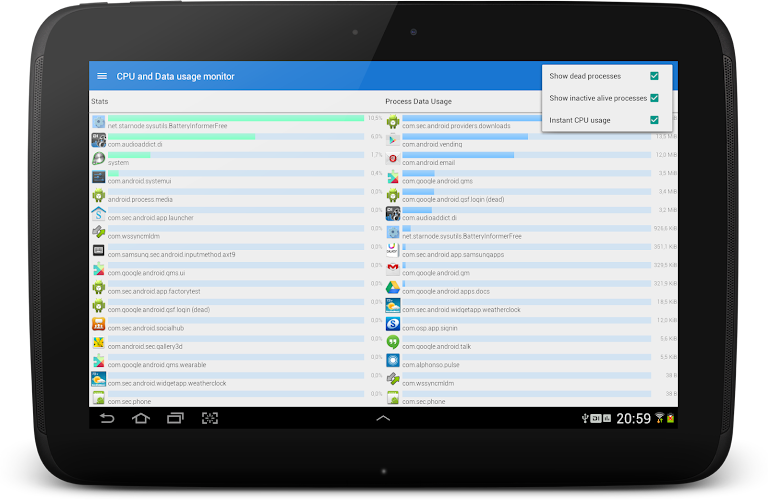This screenshot has width=768, height=500.
Task: Click the USB icon in status bar
Action: (x=584, y=418)
